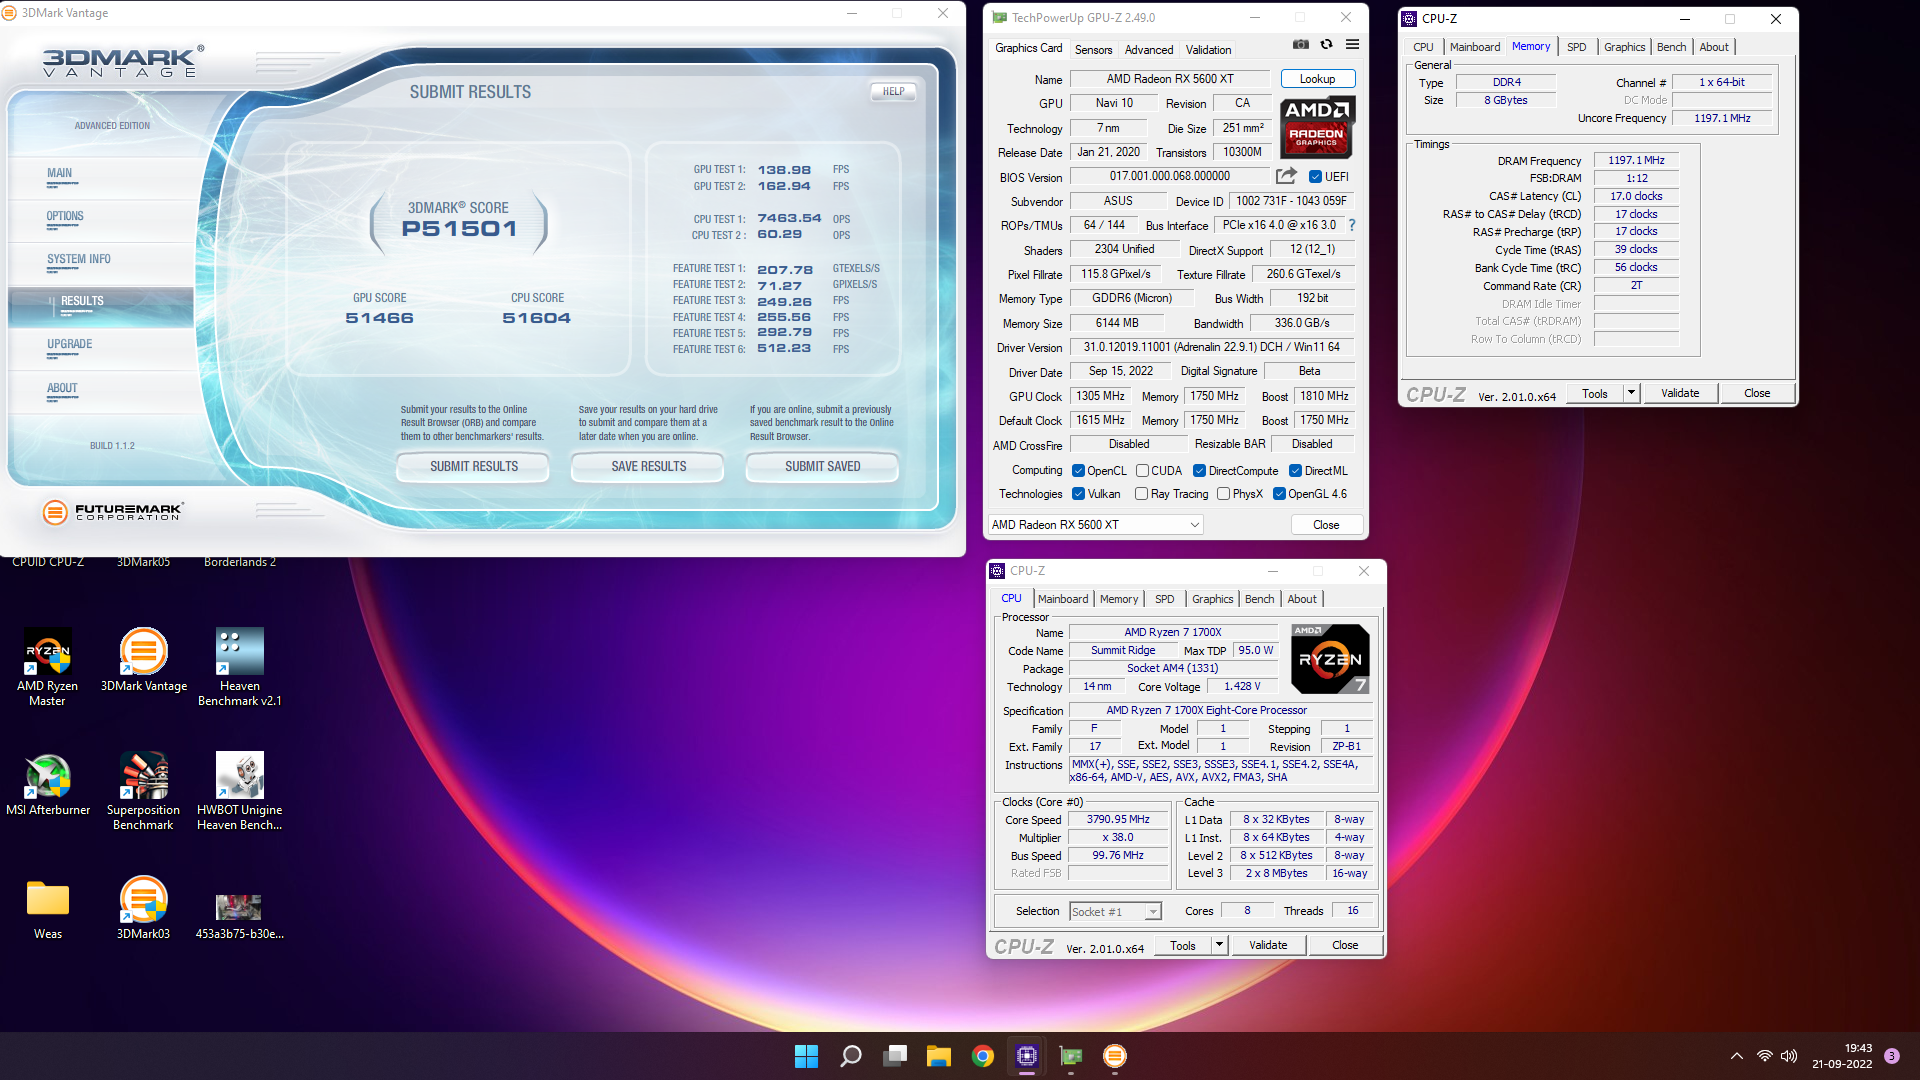Toggle the OpenCL checkbox

tap(1078, 471)
